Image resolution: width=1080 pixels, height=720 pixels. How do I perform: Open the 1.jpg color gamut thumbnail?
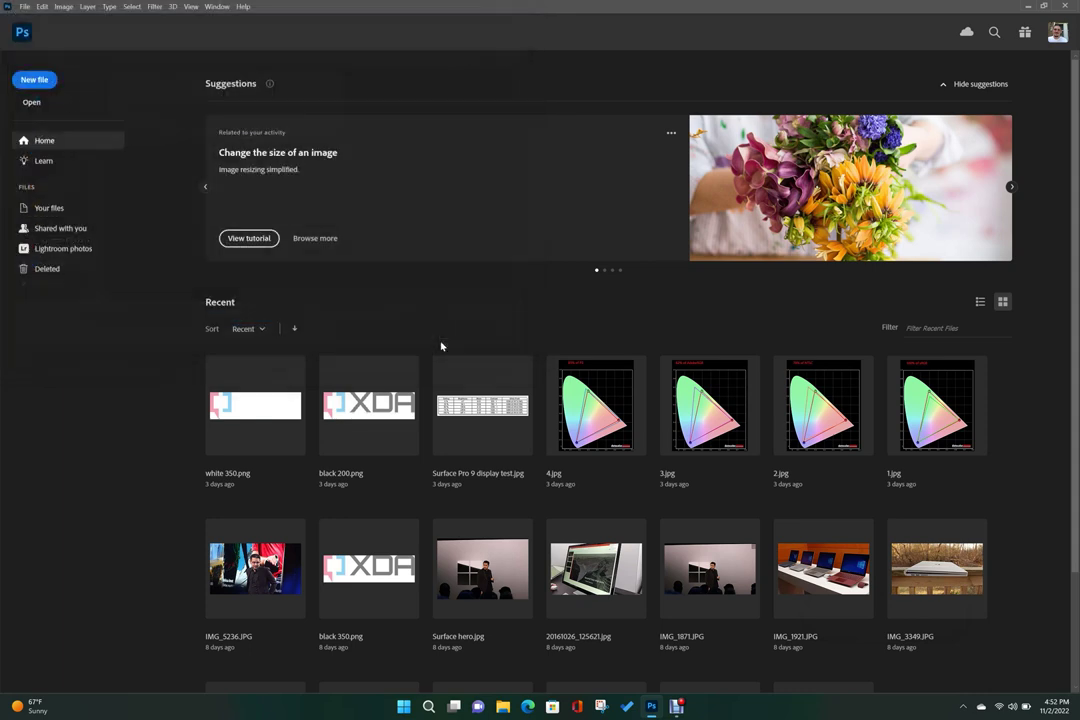click(937, 405)
